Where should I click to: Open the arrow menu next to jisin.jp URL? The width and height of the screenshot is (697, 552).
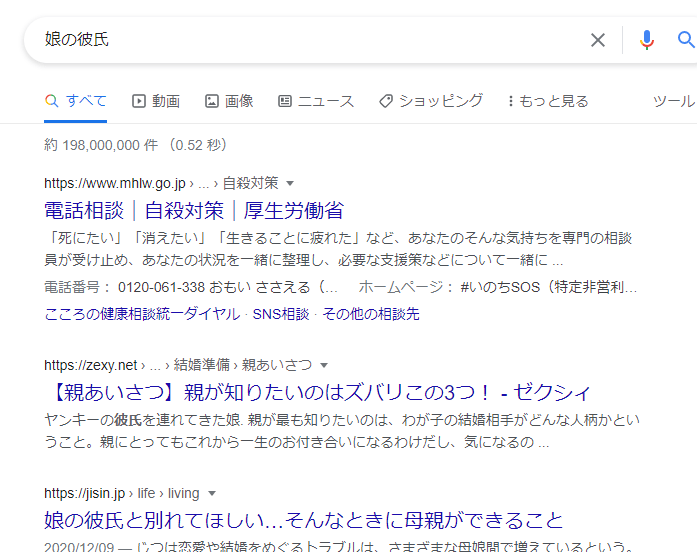(212, 494)
